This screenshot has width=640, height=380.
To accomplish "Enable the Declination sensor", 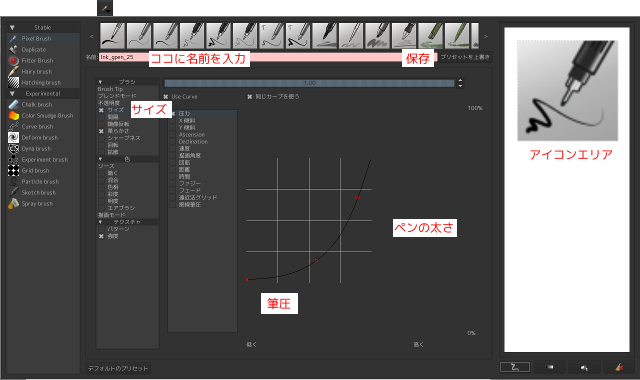I will coord(173,142).
